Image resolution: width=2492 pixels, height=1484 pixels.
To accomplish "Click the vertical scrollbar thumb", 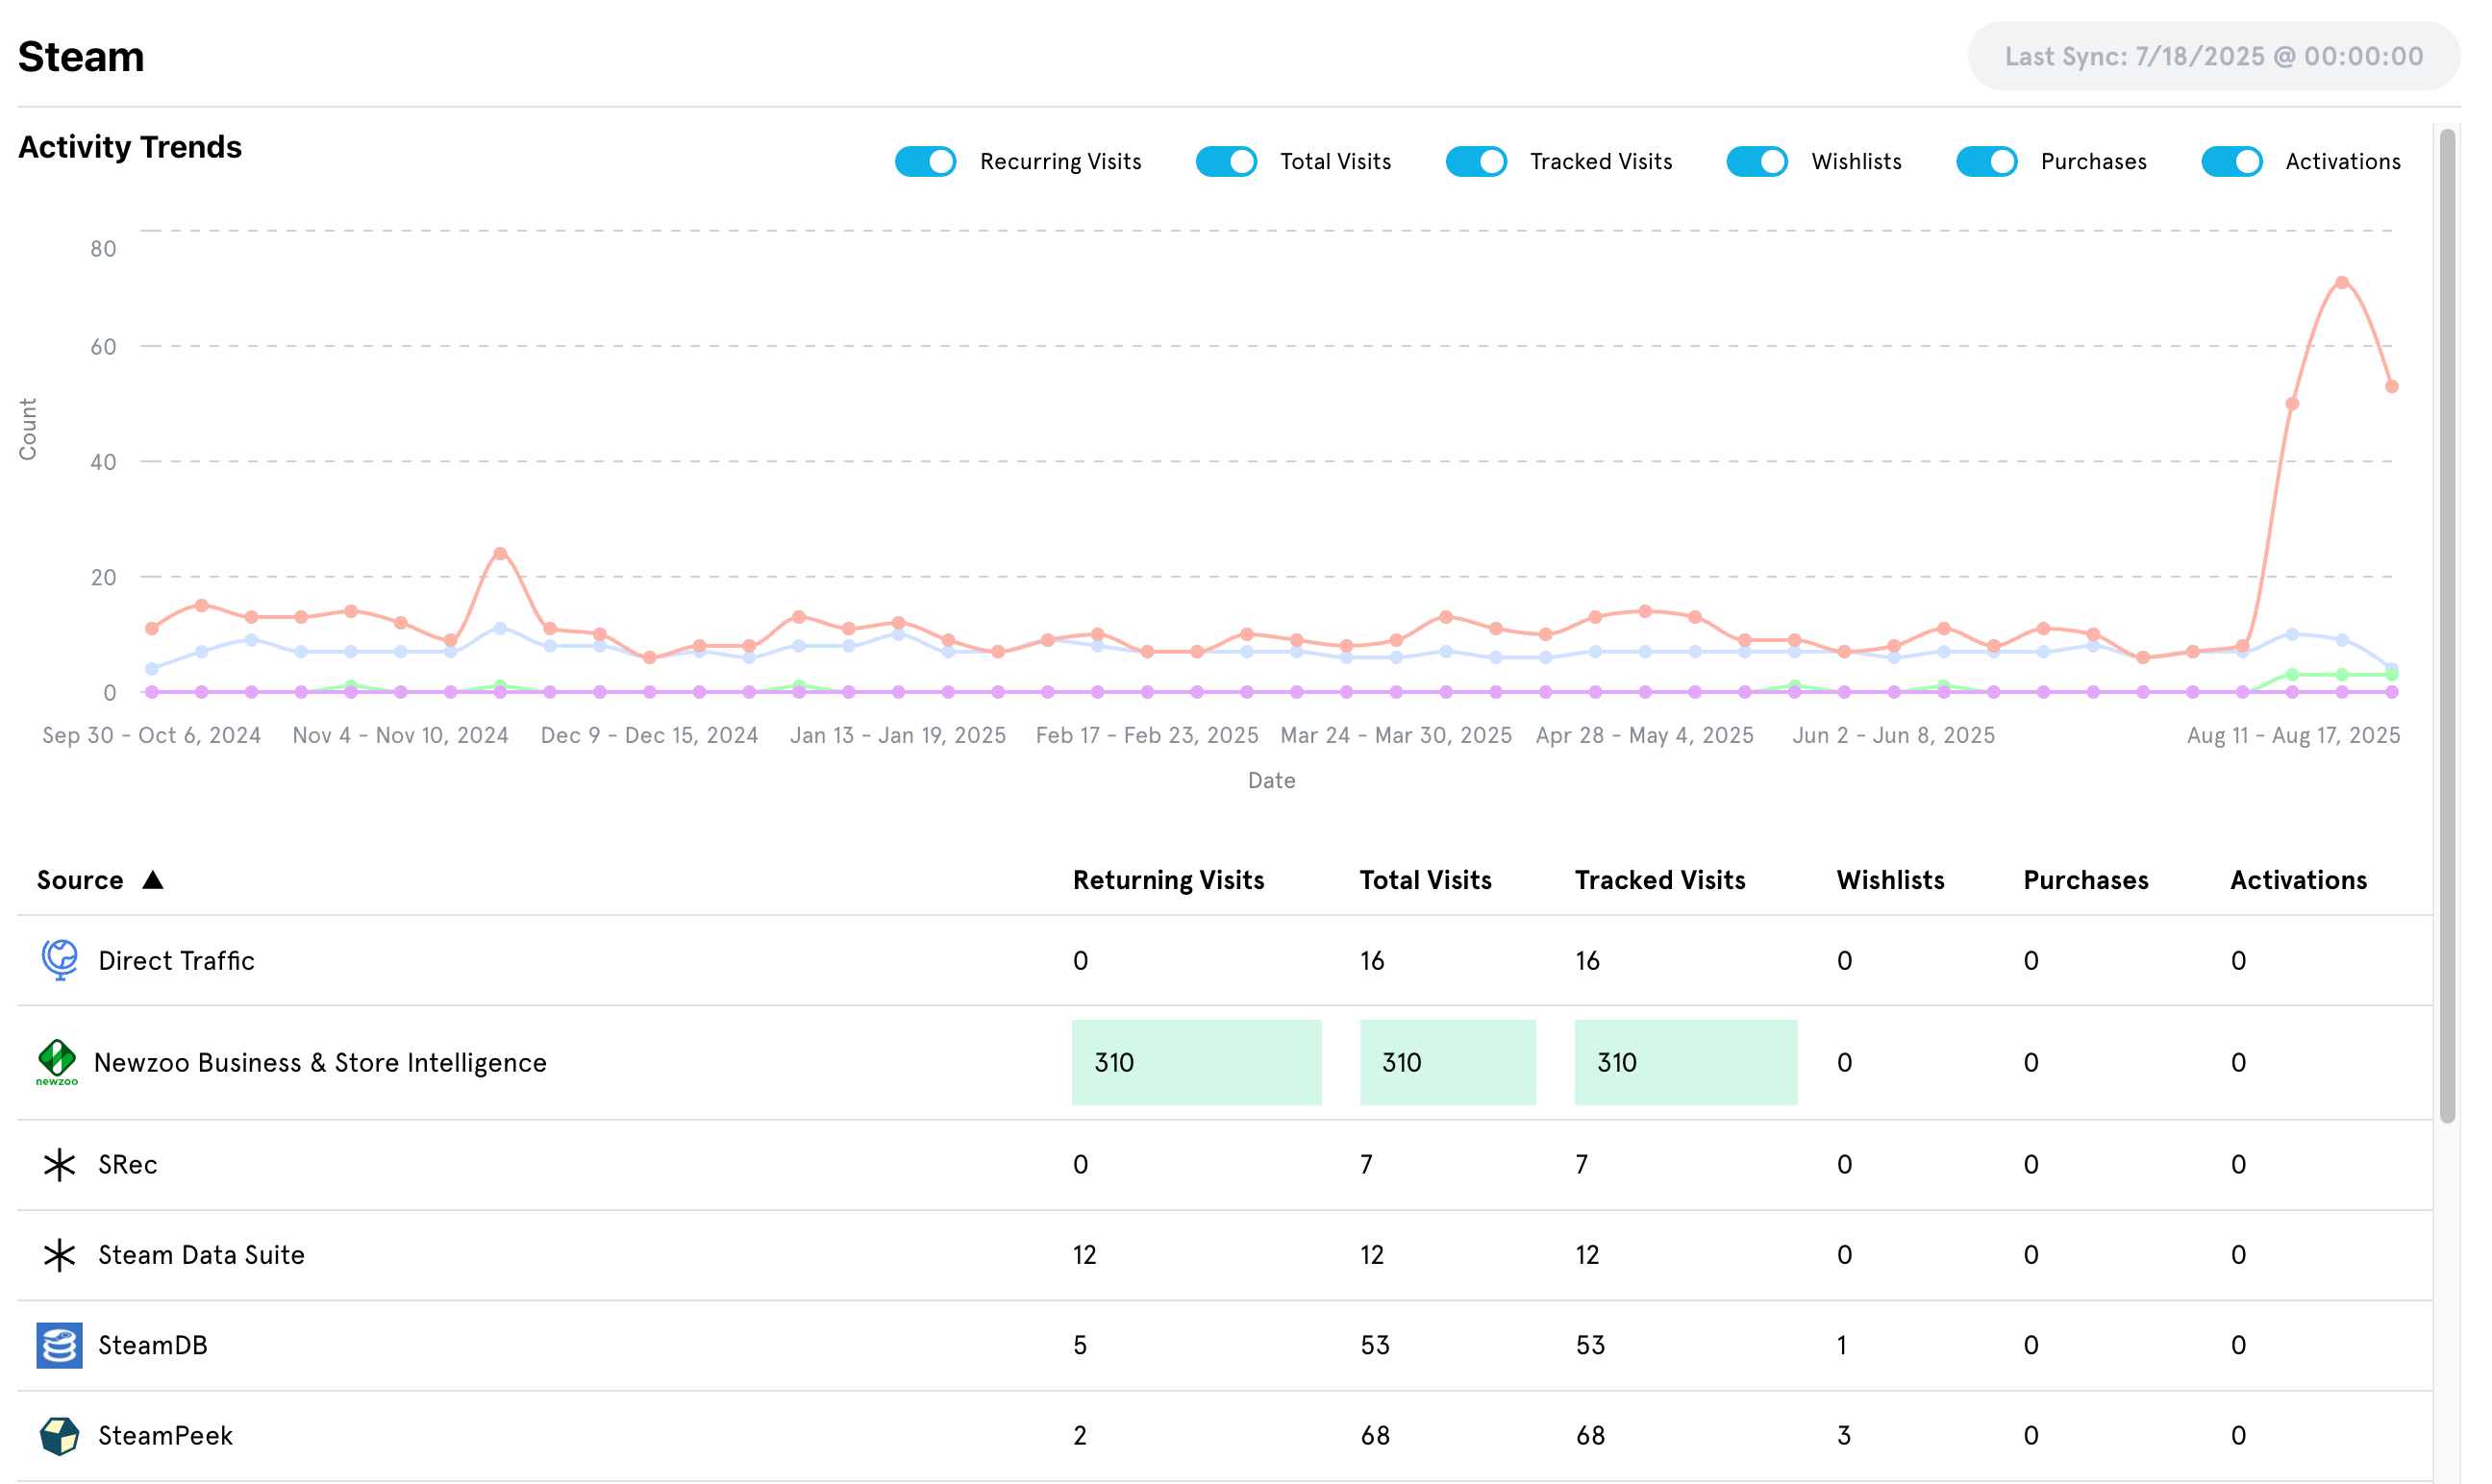I will pos(2447,625).
